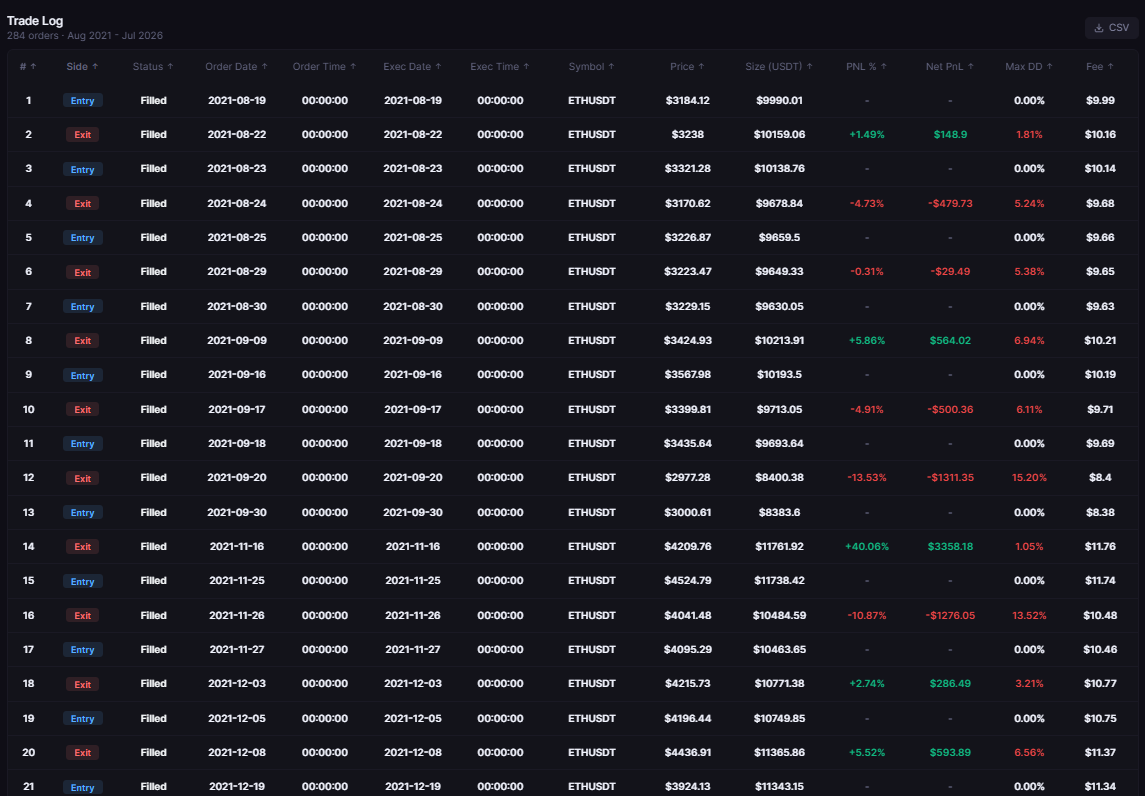The image size is (1145, 796).
Task: Select exec time in row 12
Action: 500,478
